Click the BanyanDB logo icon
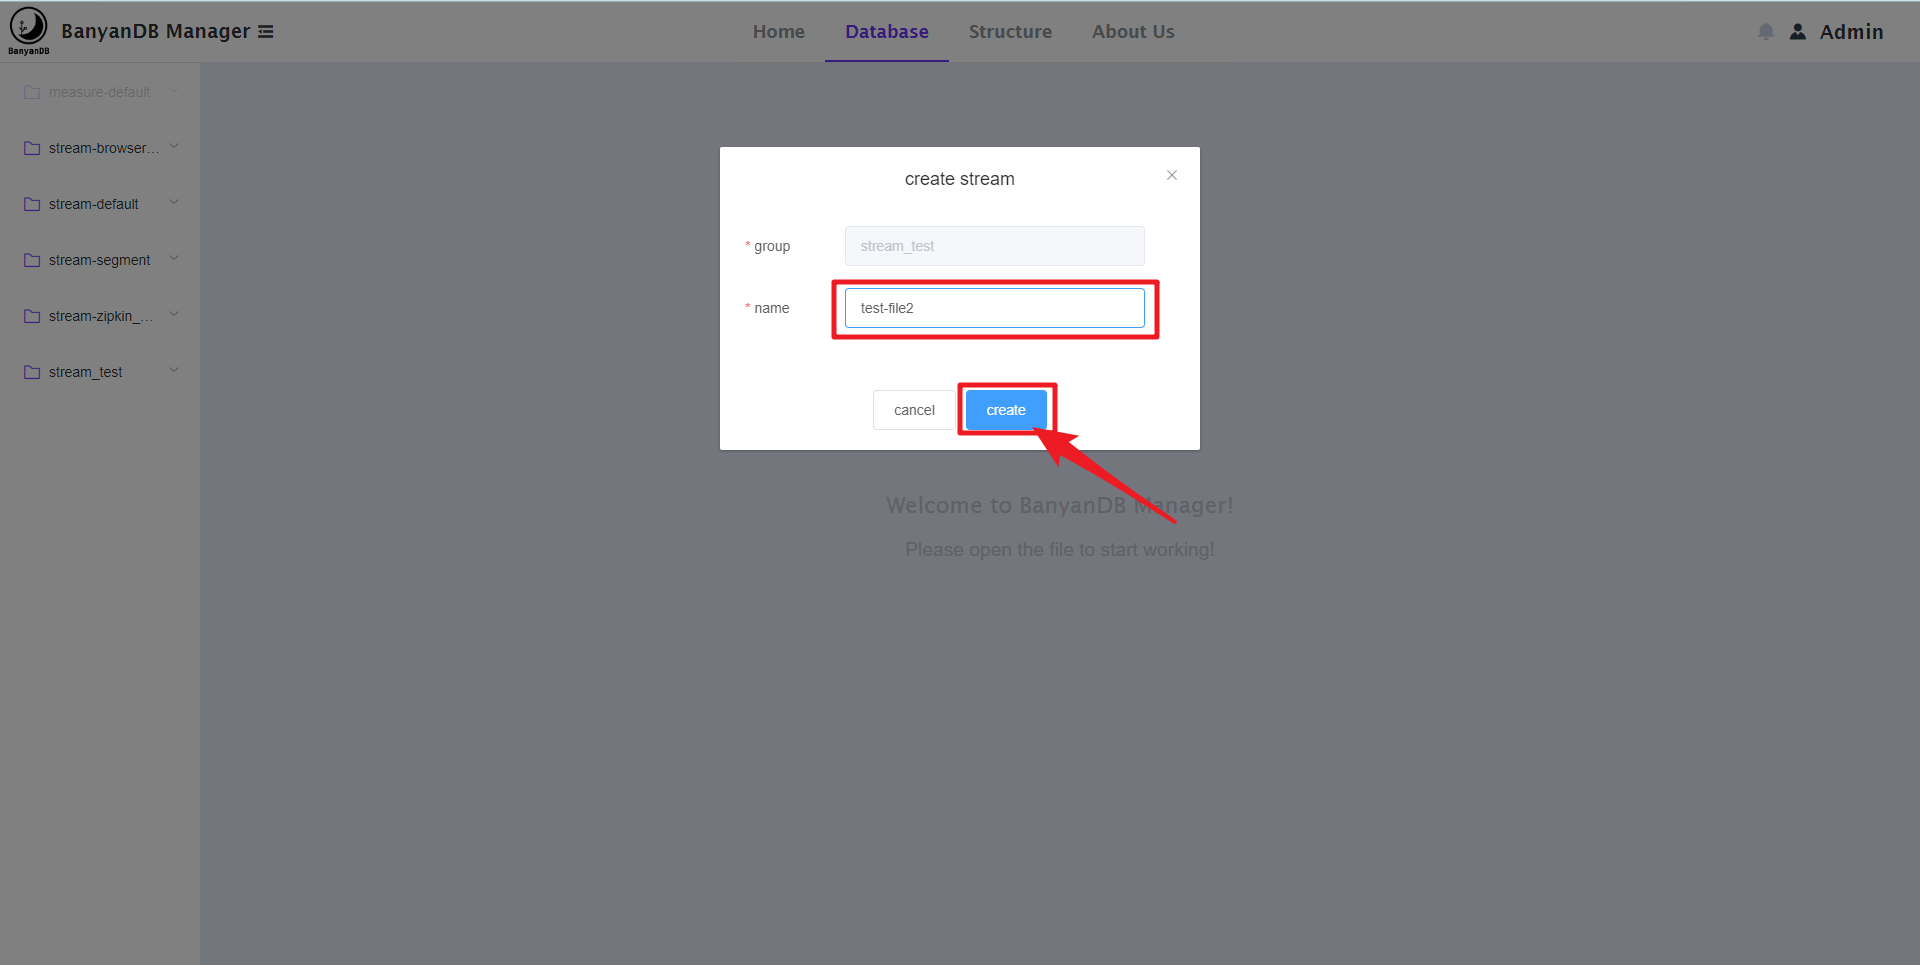Screen dimensions: 1920x965 pyautogui.click(x=28, y=30)
